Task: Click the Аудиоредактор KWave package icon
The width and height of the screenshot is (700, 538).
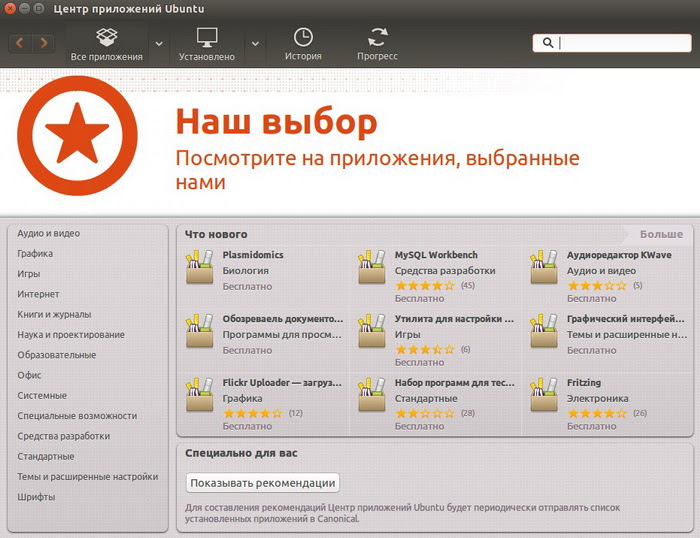Action: tap(544, 267)
